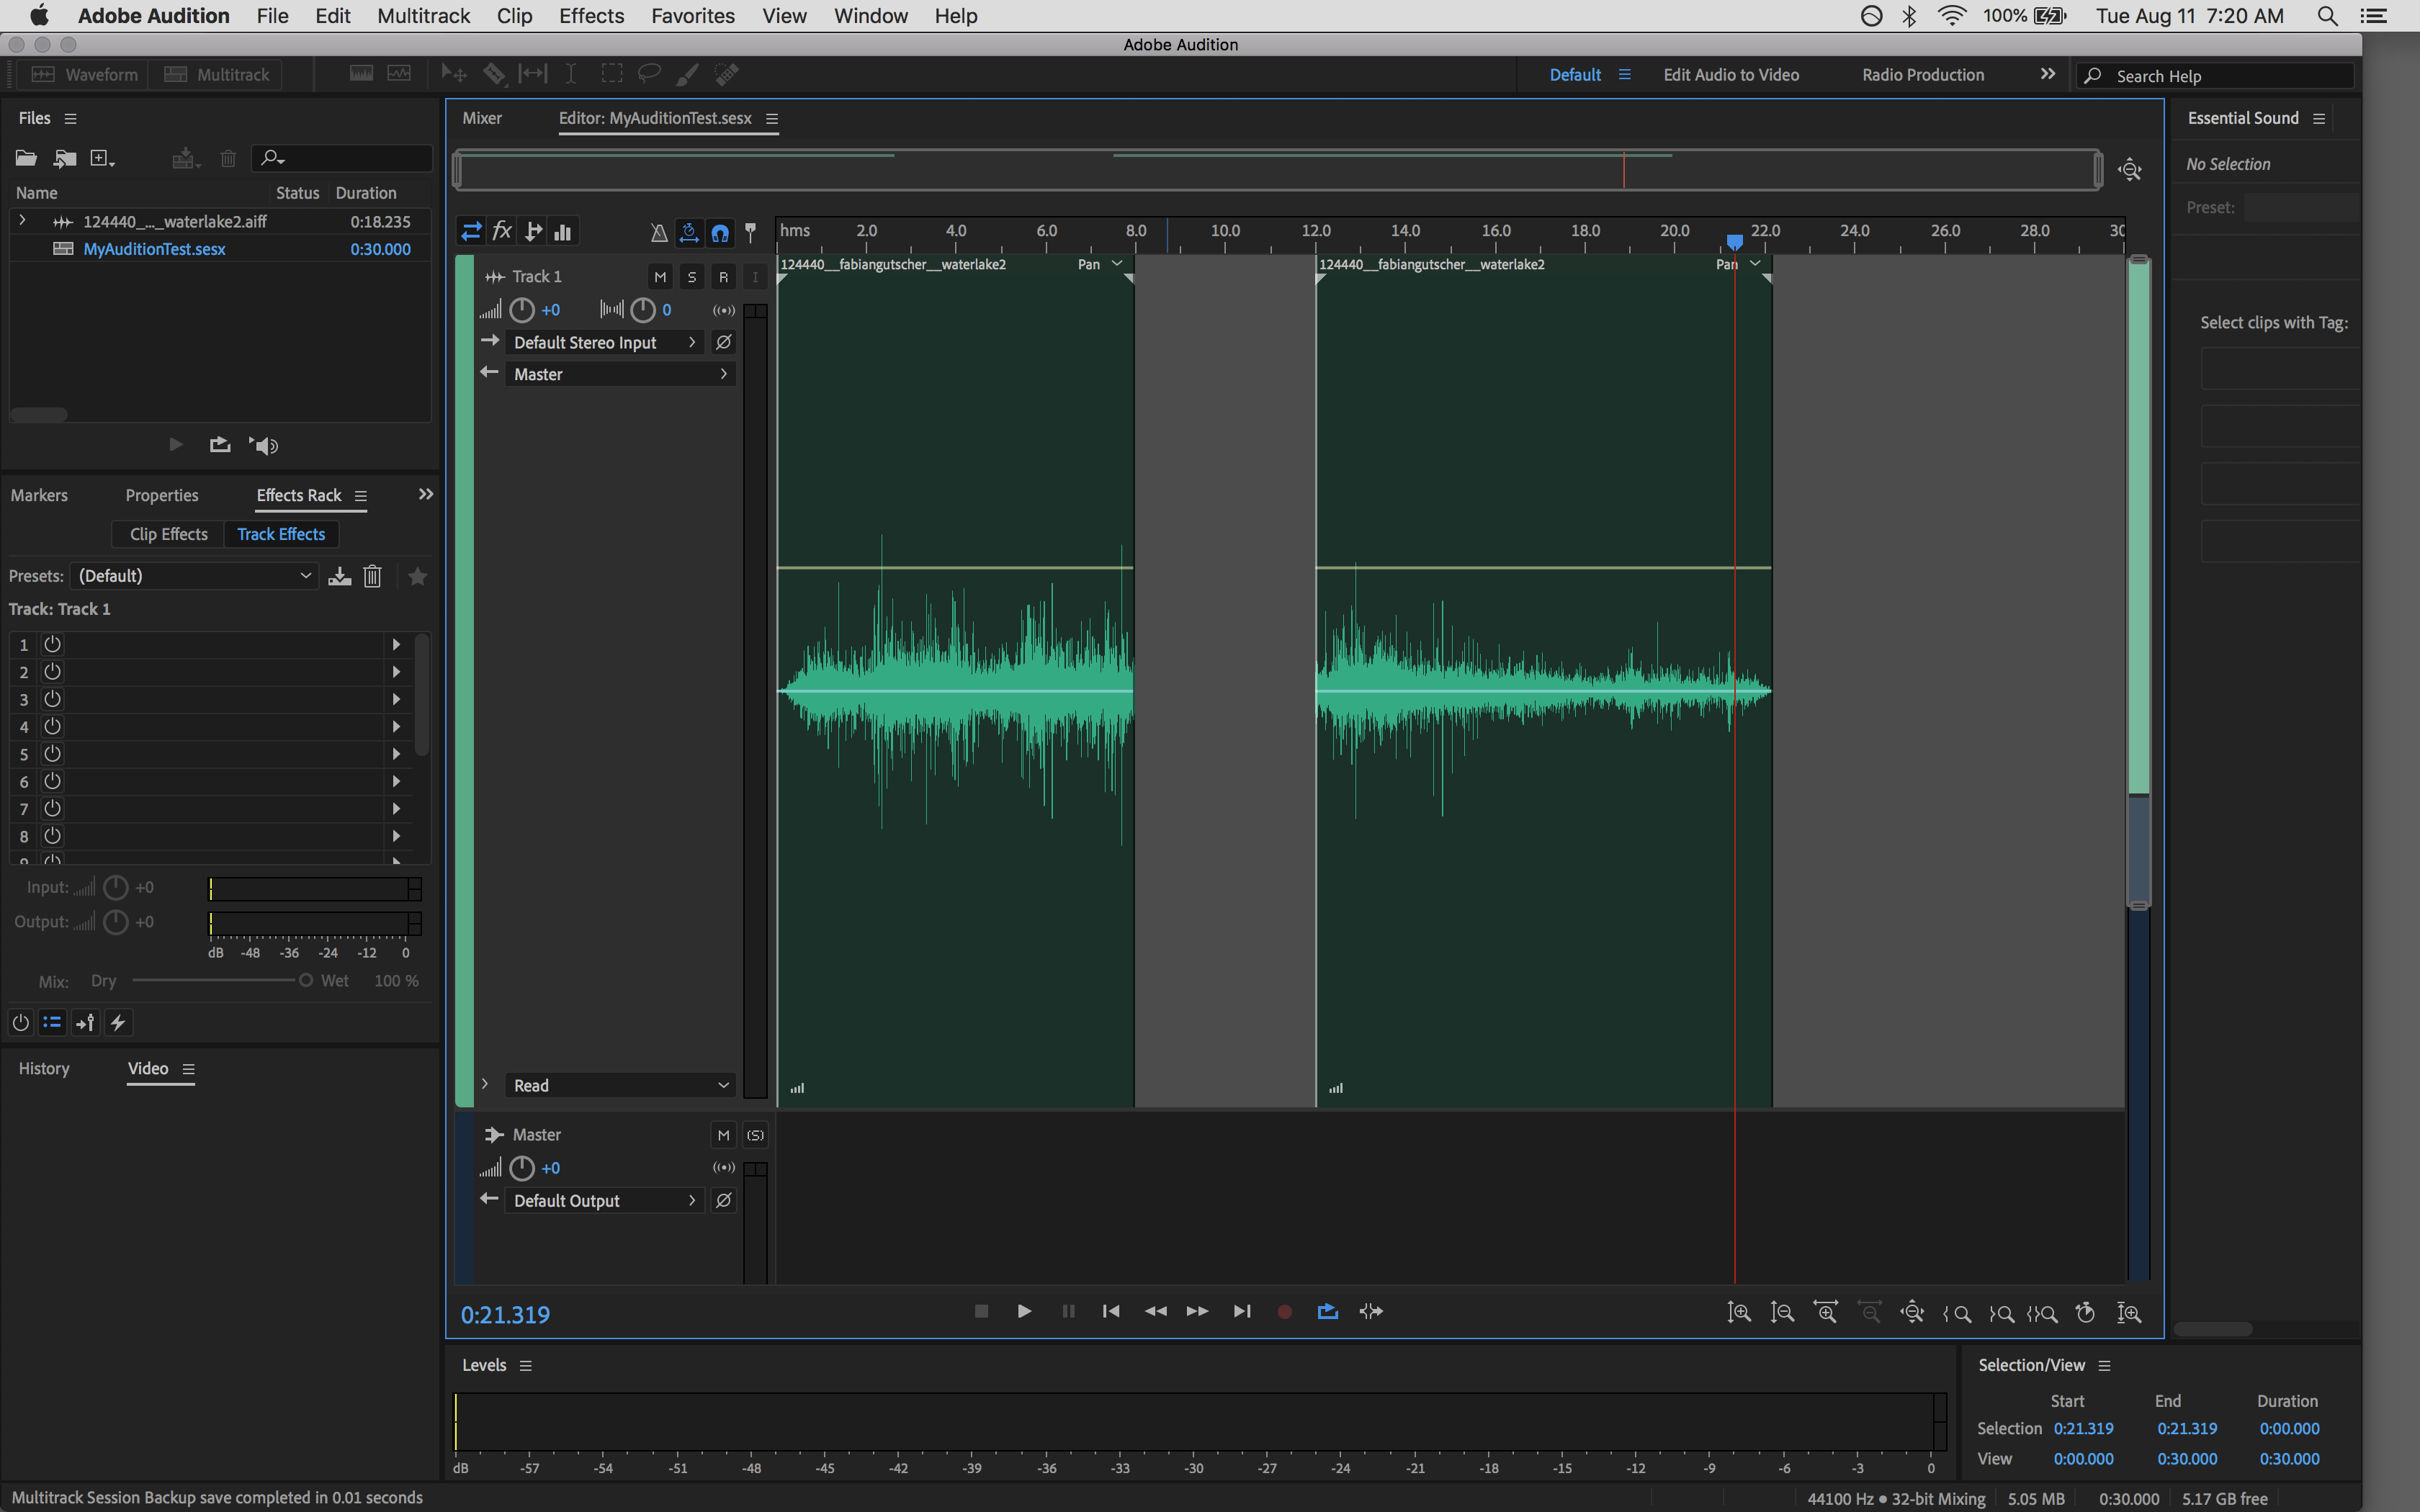Viewport: 2420px width, 1512px height.
Task: Switch to the Mixer tab
Action: [x=482, y=118]
